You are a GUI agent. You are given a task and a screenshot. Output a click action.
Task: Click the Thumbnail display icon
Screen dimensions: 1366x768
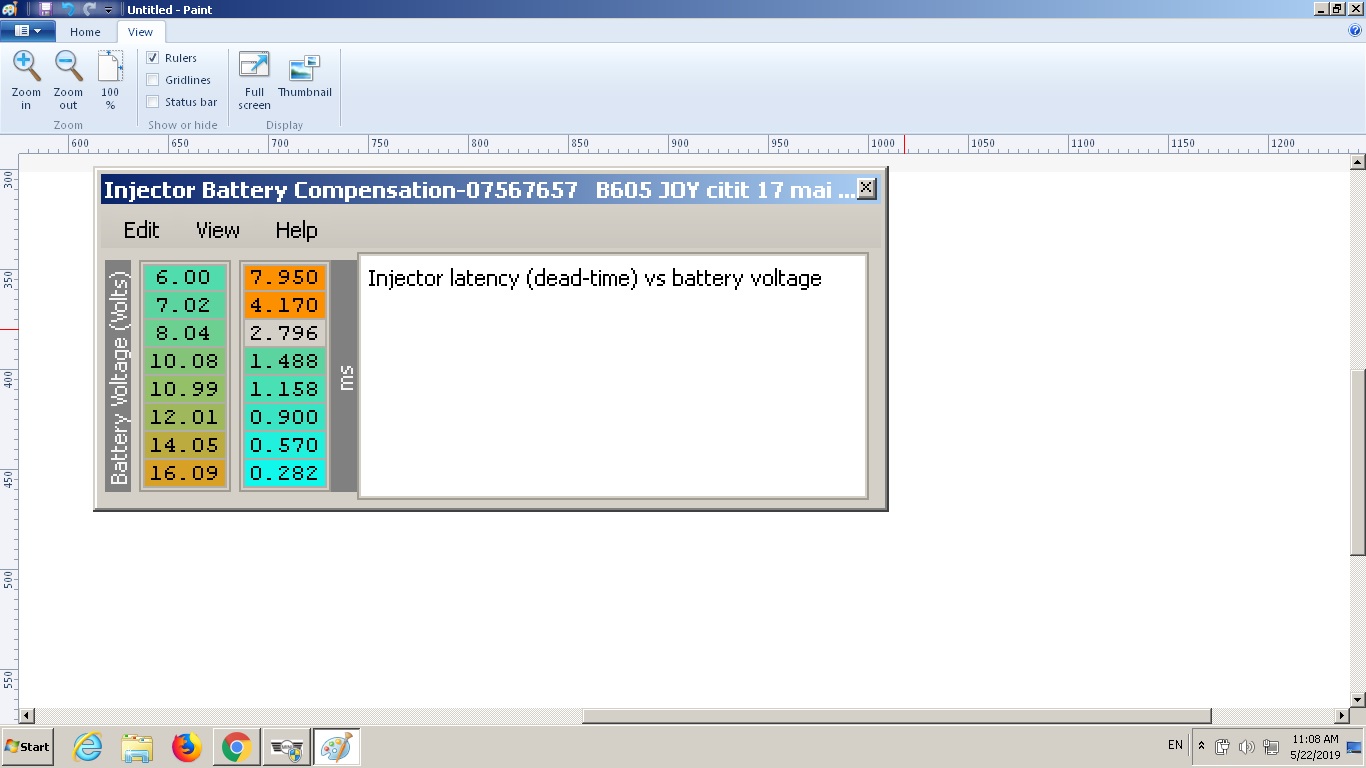click(304, 68)
